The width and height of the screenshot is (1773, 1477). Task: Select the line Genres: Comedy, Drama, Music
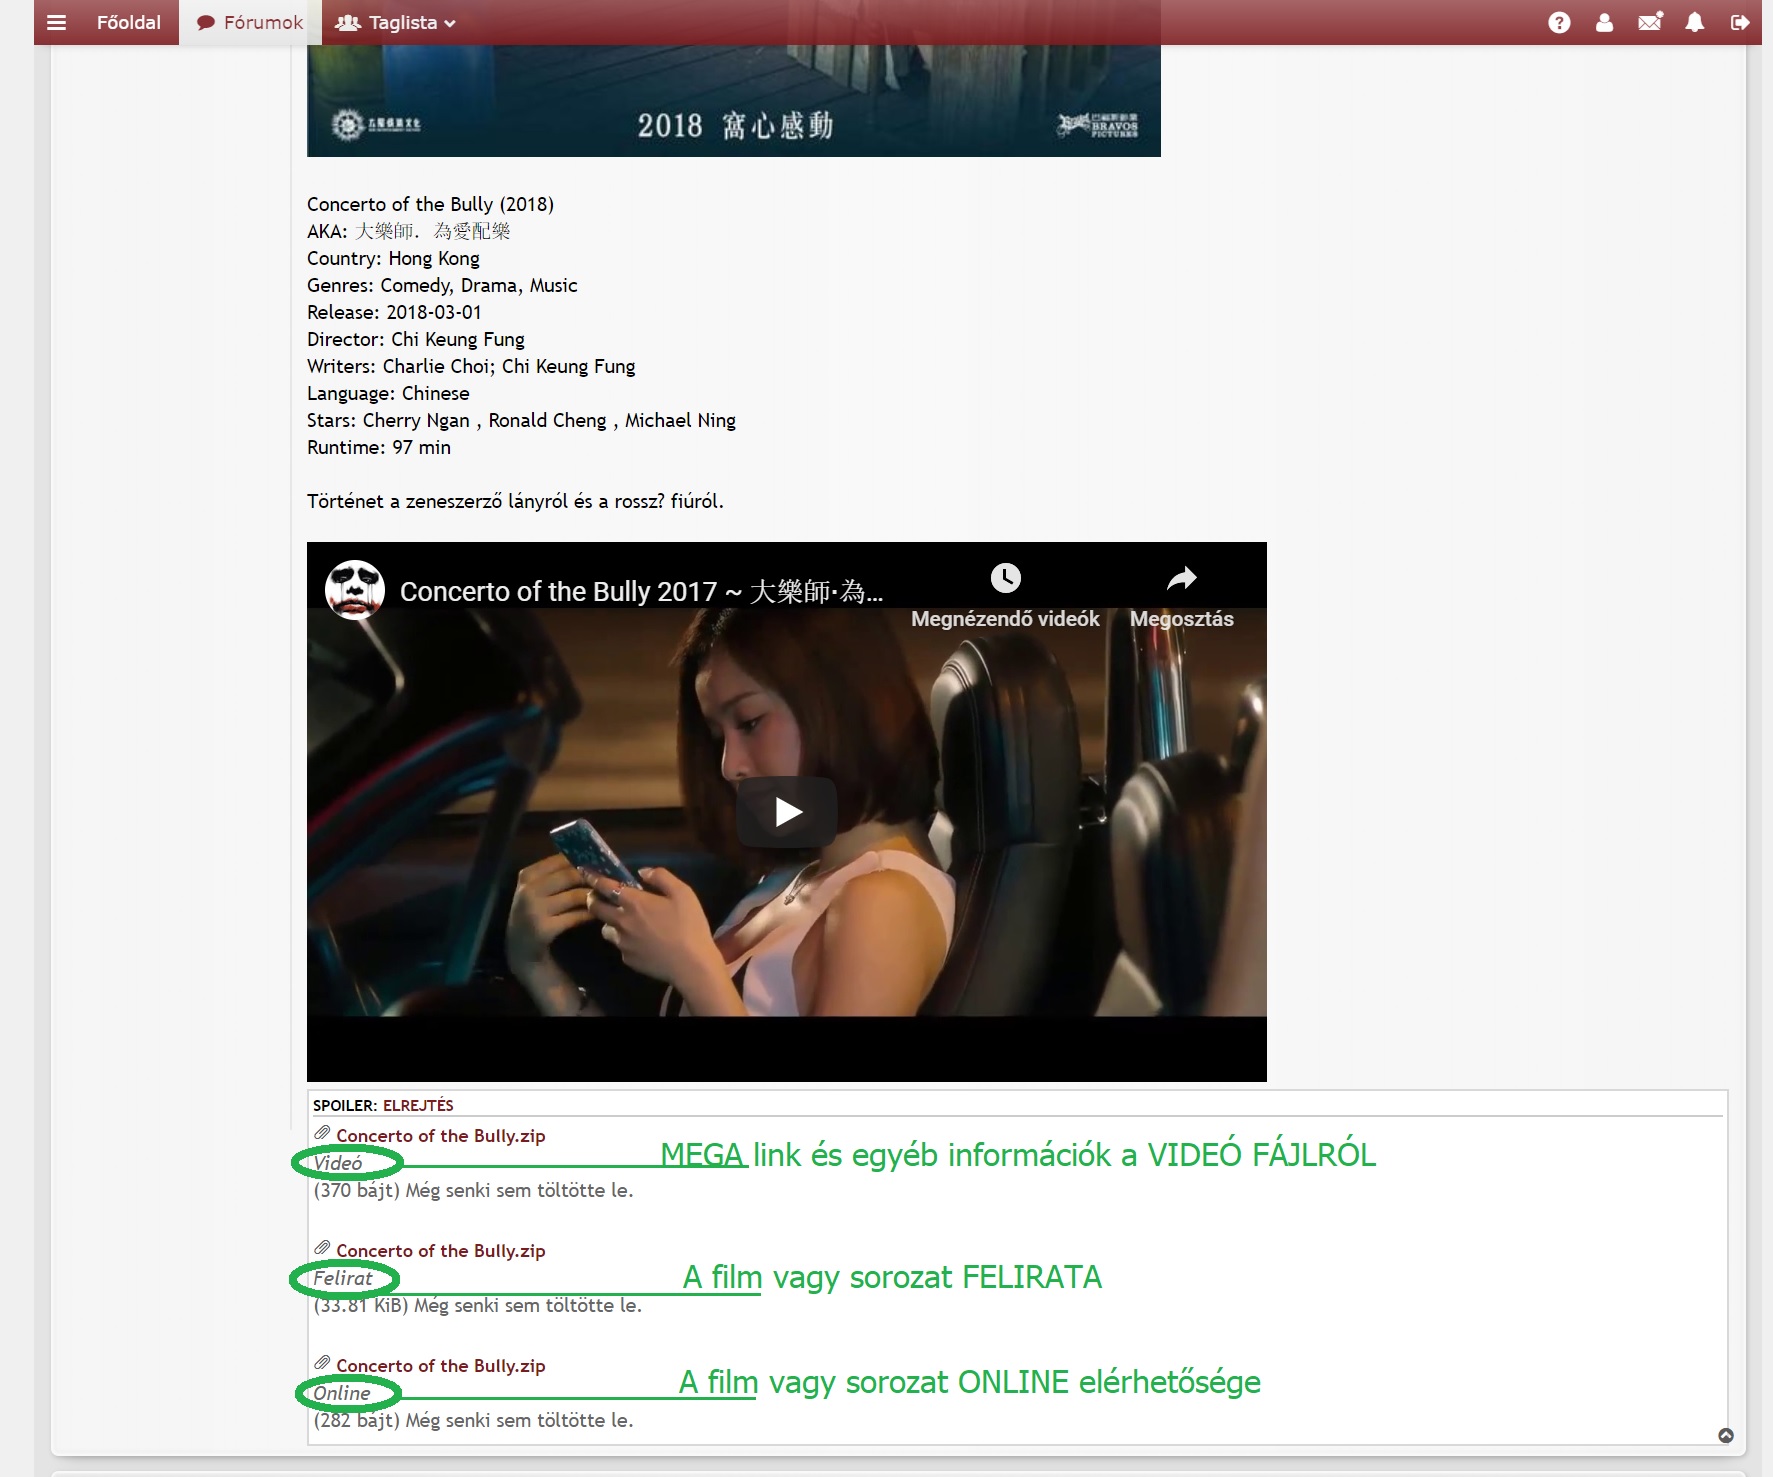pos(442,285)
